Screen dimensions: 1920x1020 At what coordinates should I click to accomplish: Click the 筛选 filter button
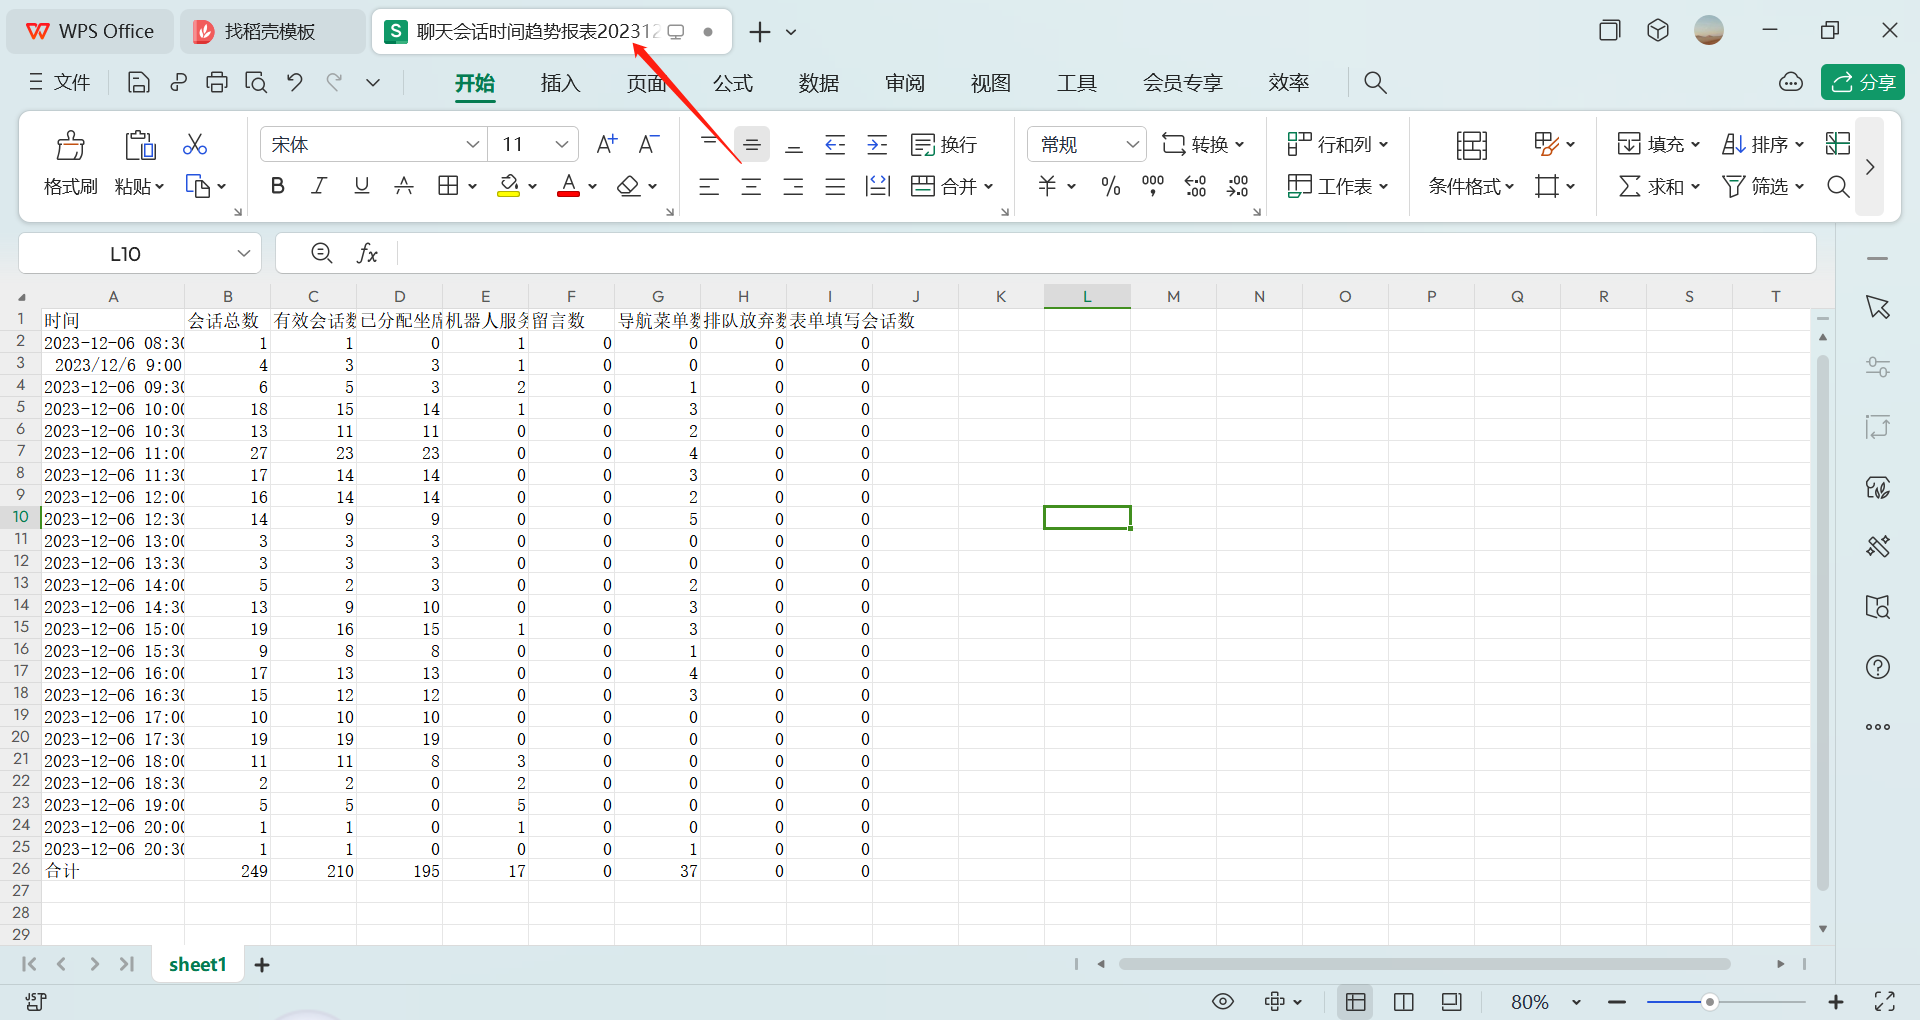(x=1763, y=186)
